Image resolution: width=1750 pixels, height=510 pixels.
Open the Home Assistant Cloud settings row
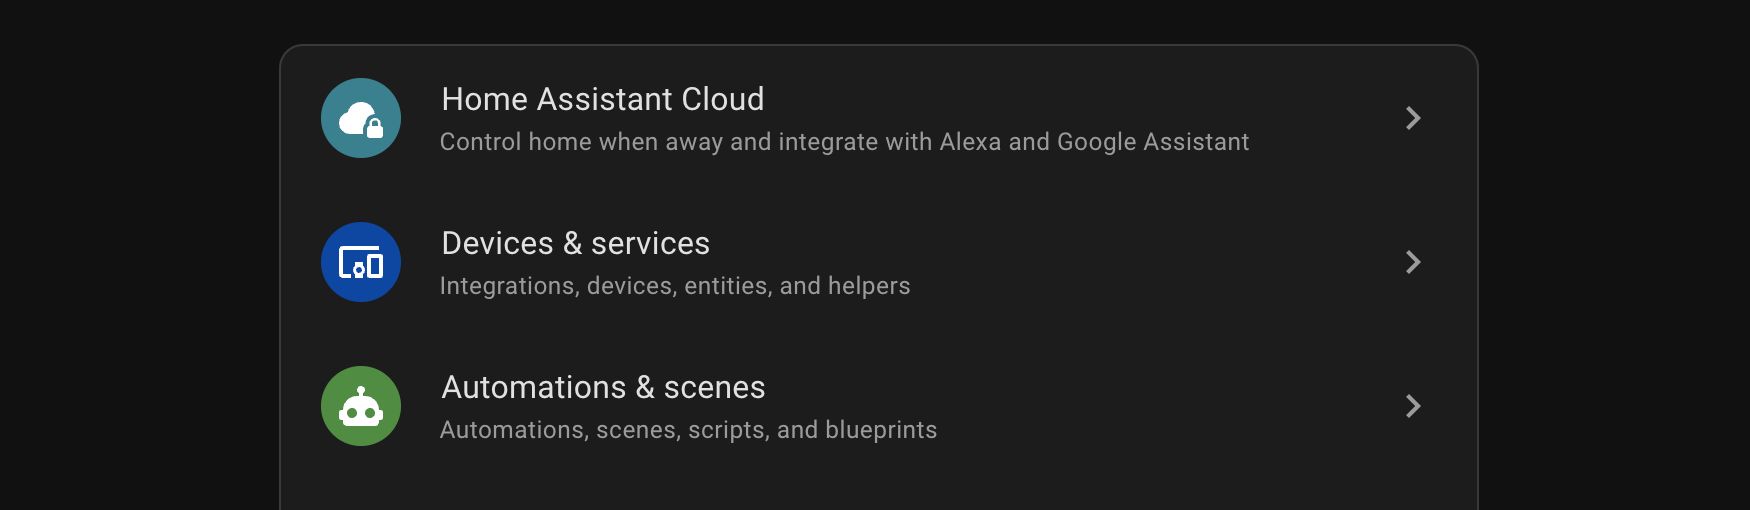tap(900, 118)
